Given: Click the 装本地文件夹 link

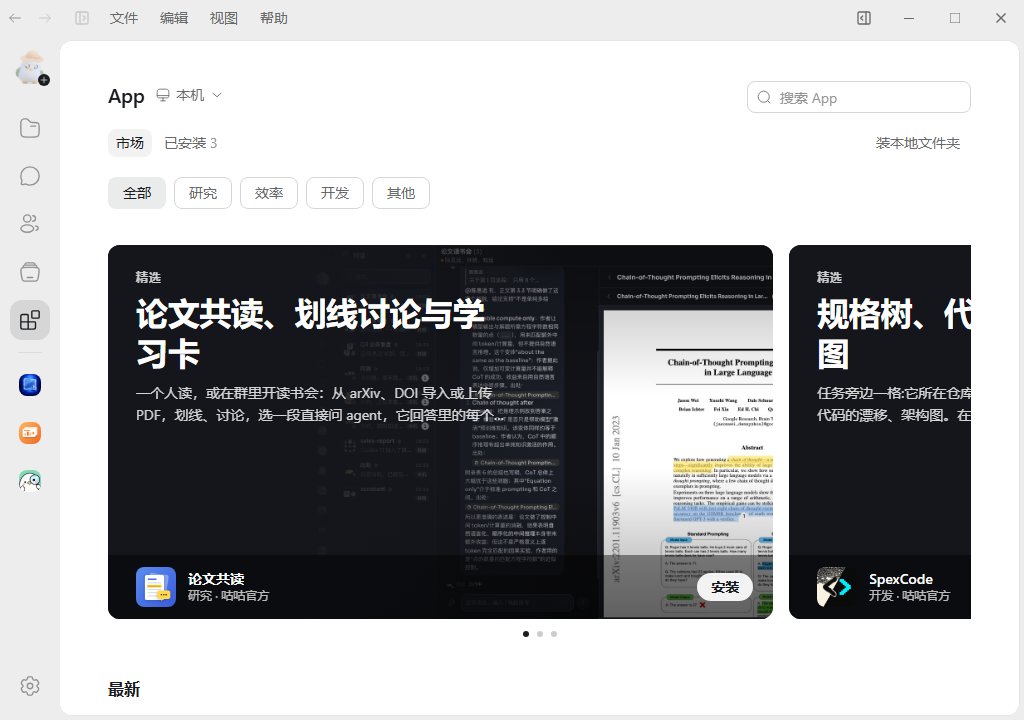Looking at the screenshot, I should pyautogui.click(x=918, y=143).
